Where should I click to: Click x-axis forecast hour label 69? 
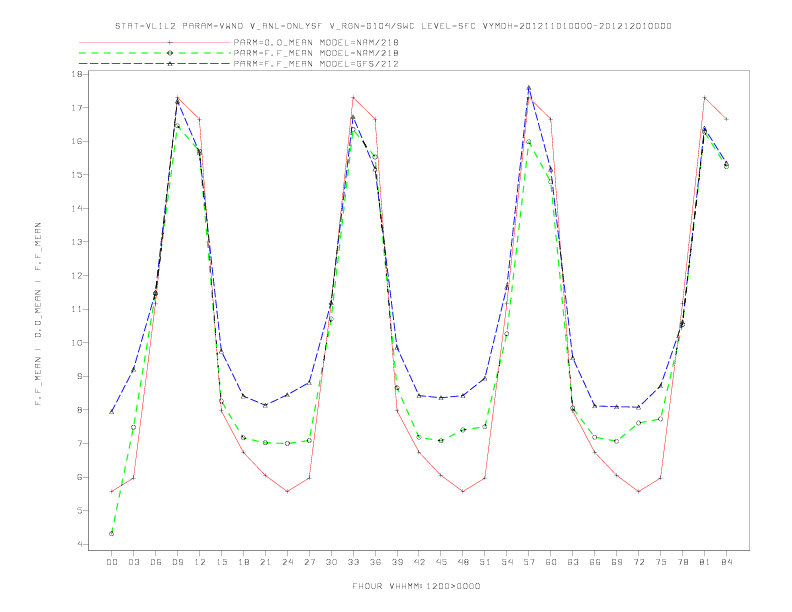(x=617, y=562)
